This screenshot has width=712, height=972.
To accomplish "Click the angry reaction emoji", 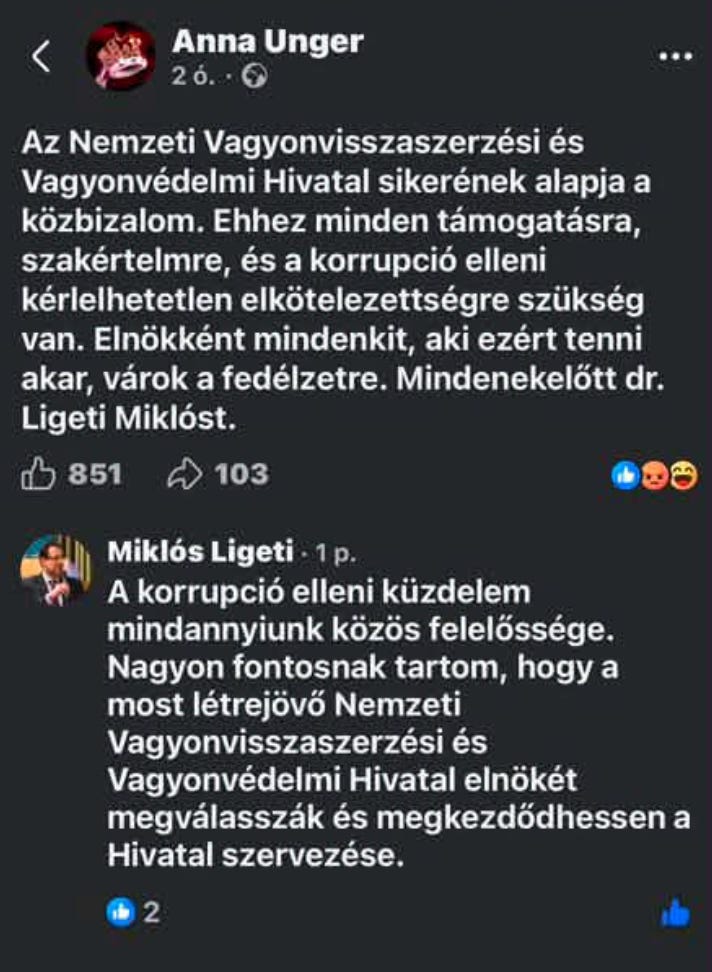I will [654, 476].
